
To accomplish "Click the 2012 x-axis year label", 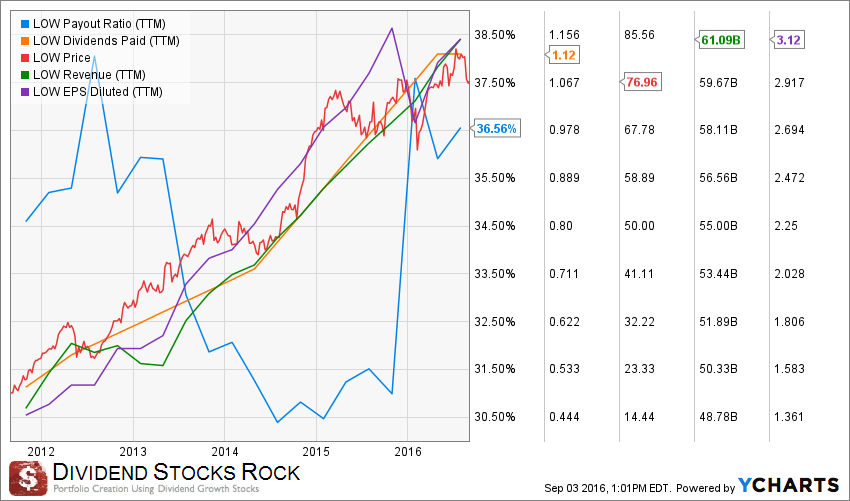I will (x=41, y=452).
